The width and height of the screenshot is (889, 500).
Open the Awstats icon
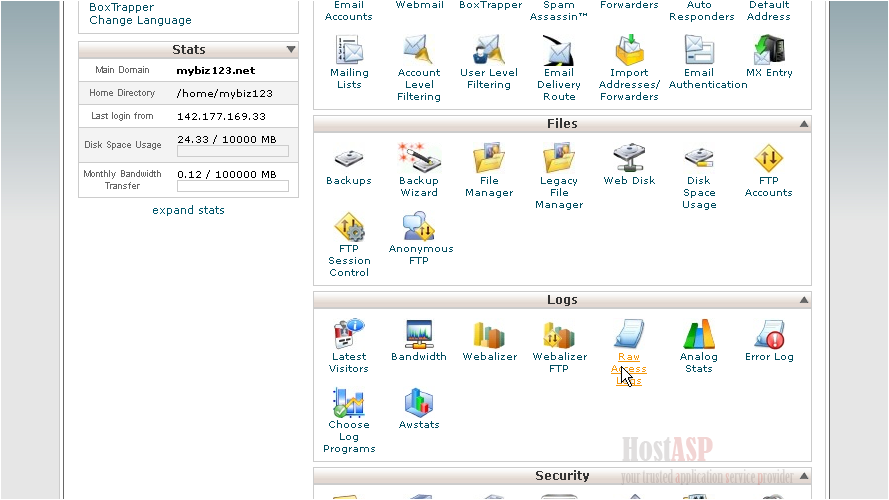(x=419, y=403)
